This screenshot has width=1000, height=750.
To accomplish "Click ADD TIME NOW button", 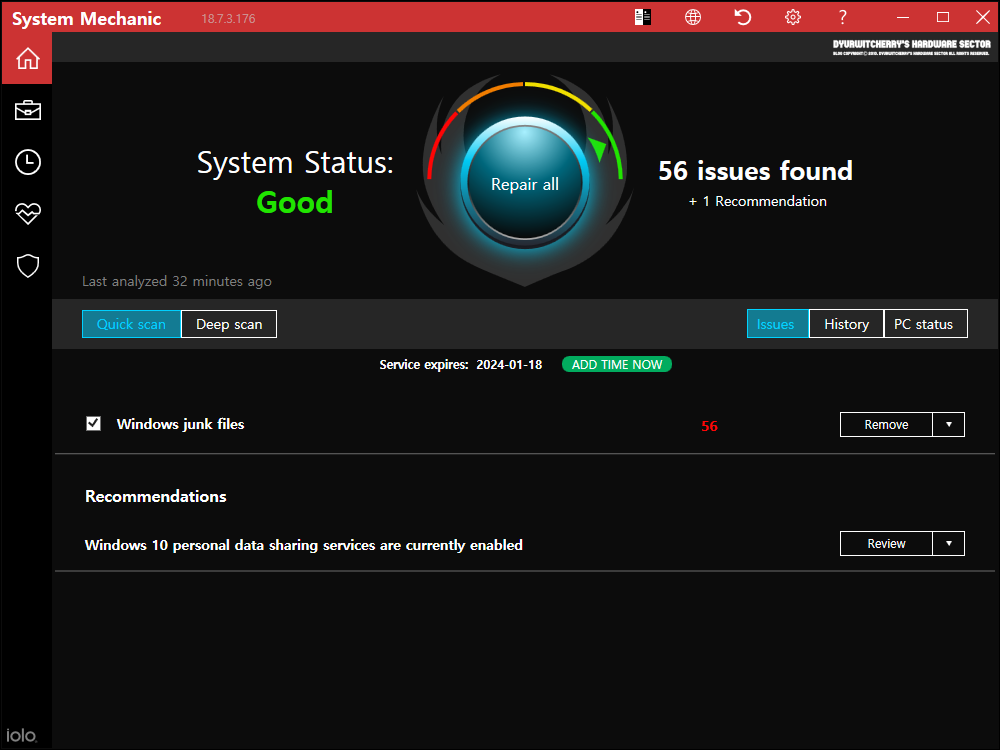I will click(x=617, y=364).
